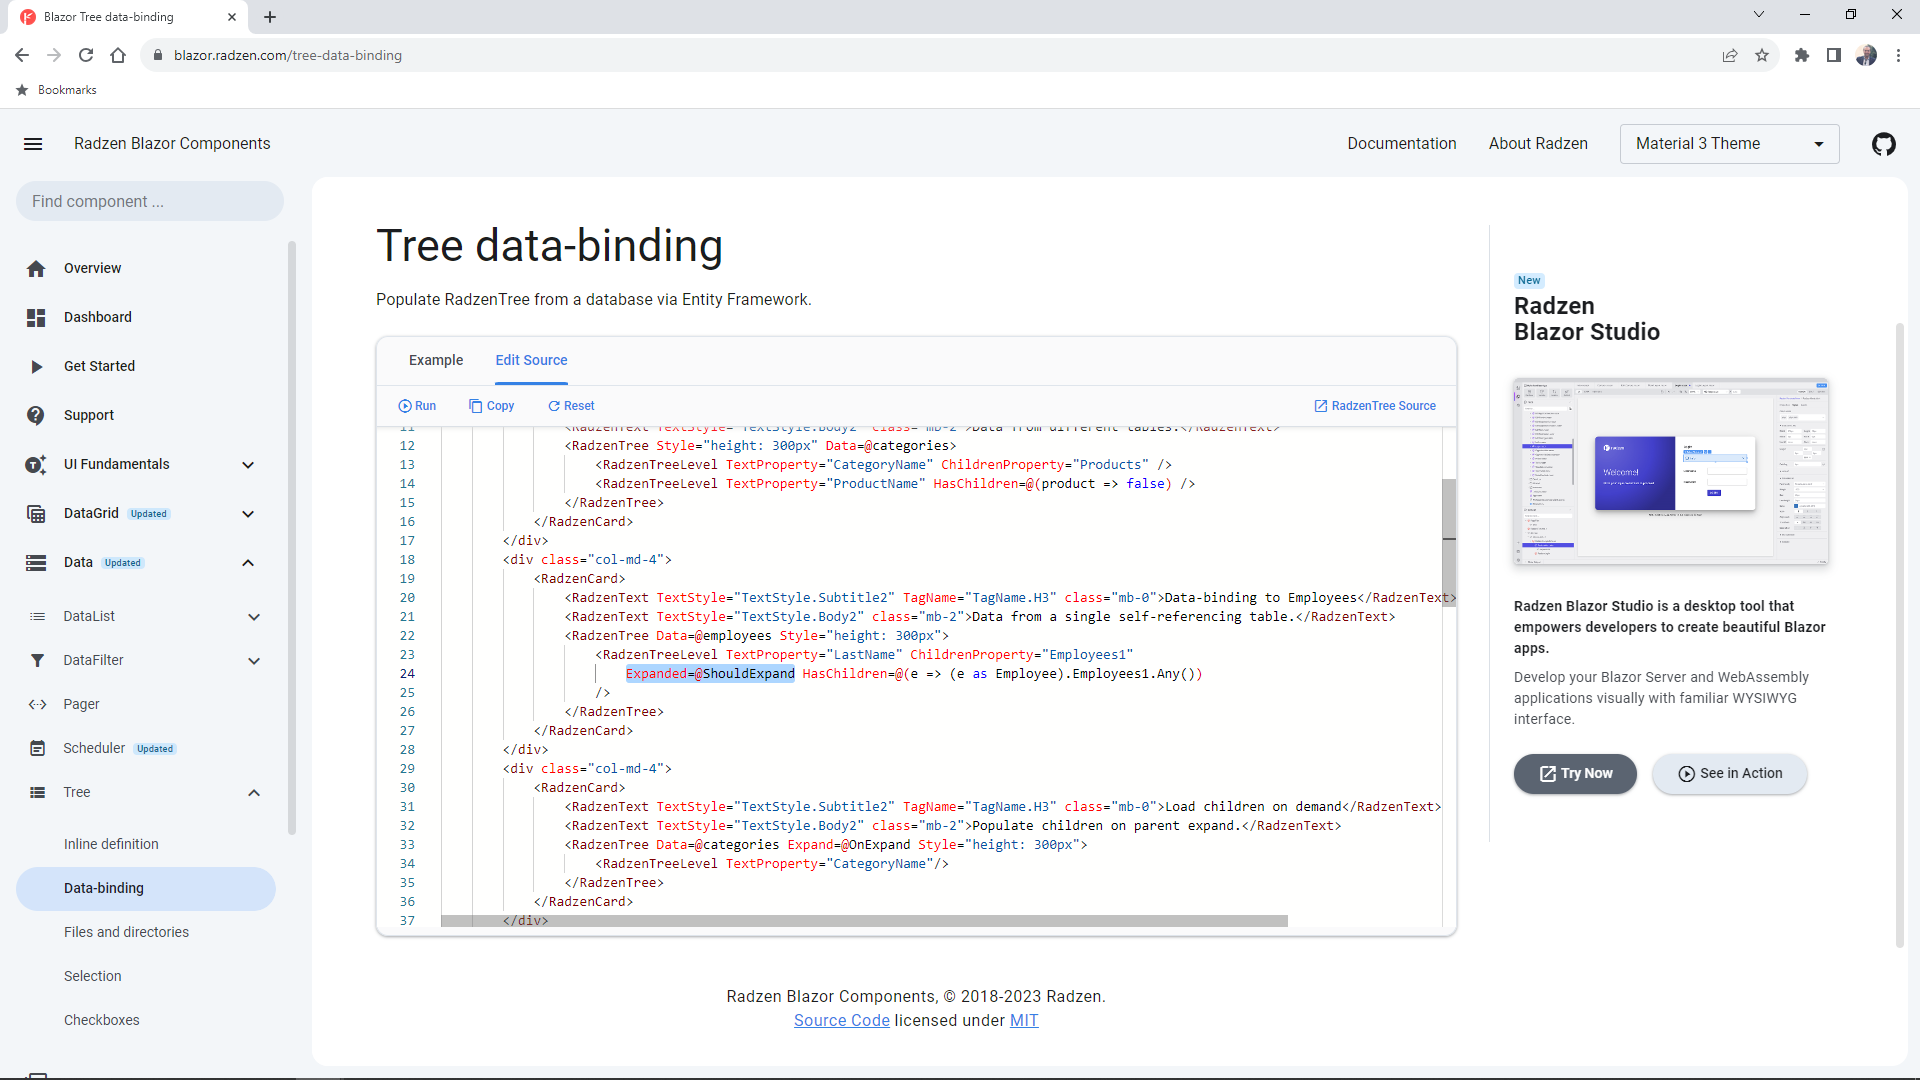
Task: Click the sidebar navigation scrollbar
Action: point(292,538)
